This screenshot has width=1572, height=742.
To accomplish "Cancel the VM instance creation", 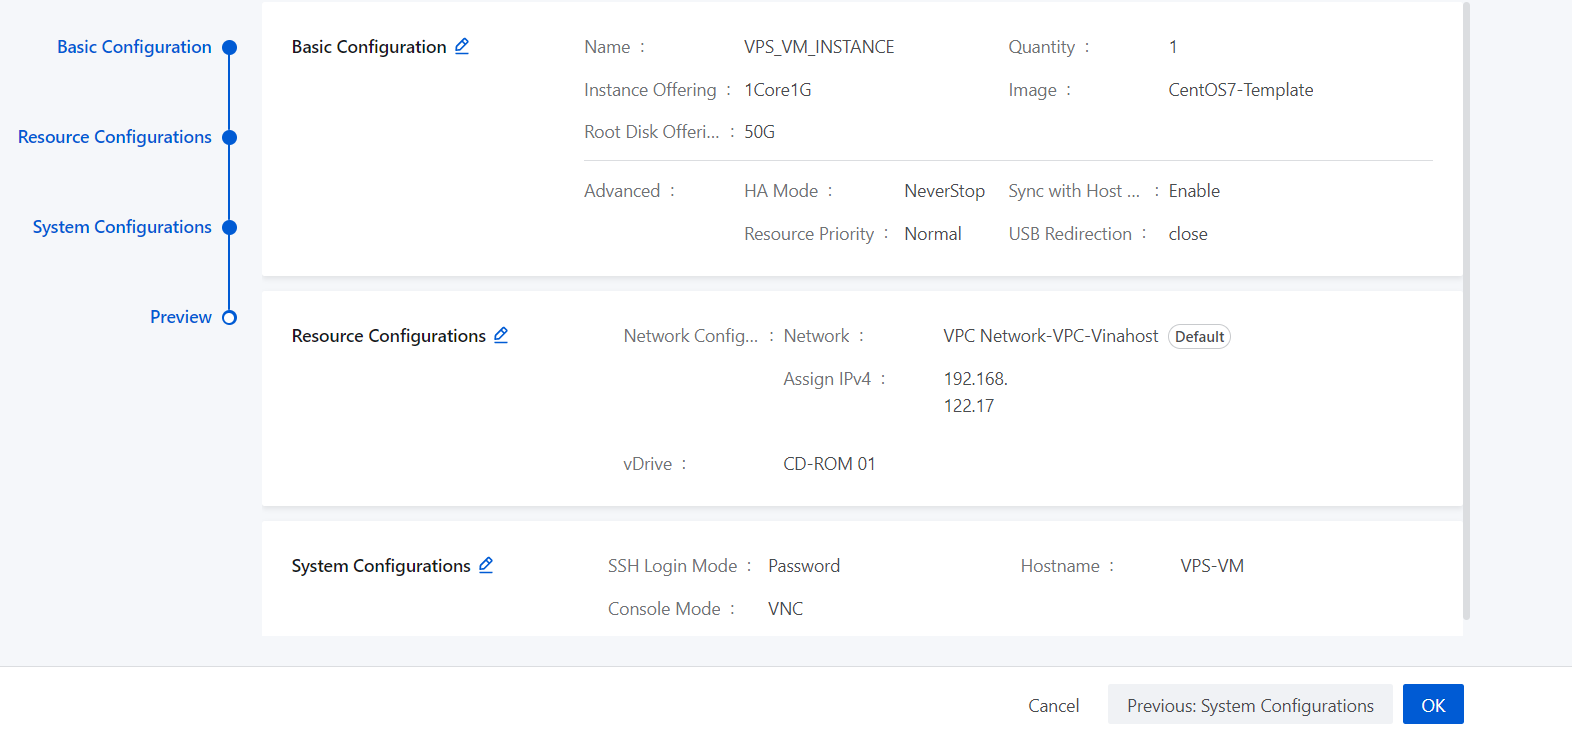I will pyautogui.click(x=1053, y=705).
